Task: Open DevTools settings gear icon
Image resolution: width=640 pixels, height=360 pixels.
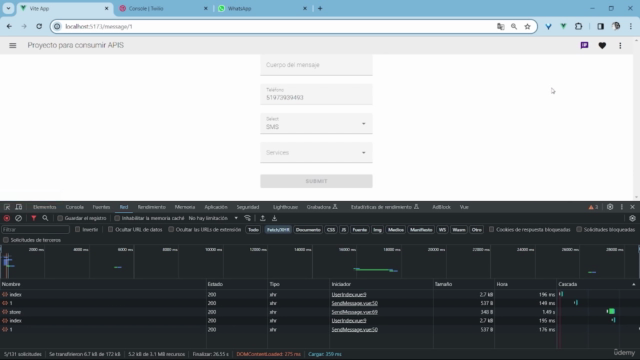Action: (x=610, y=207)
